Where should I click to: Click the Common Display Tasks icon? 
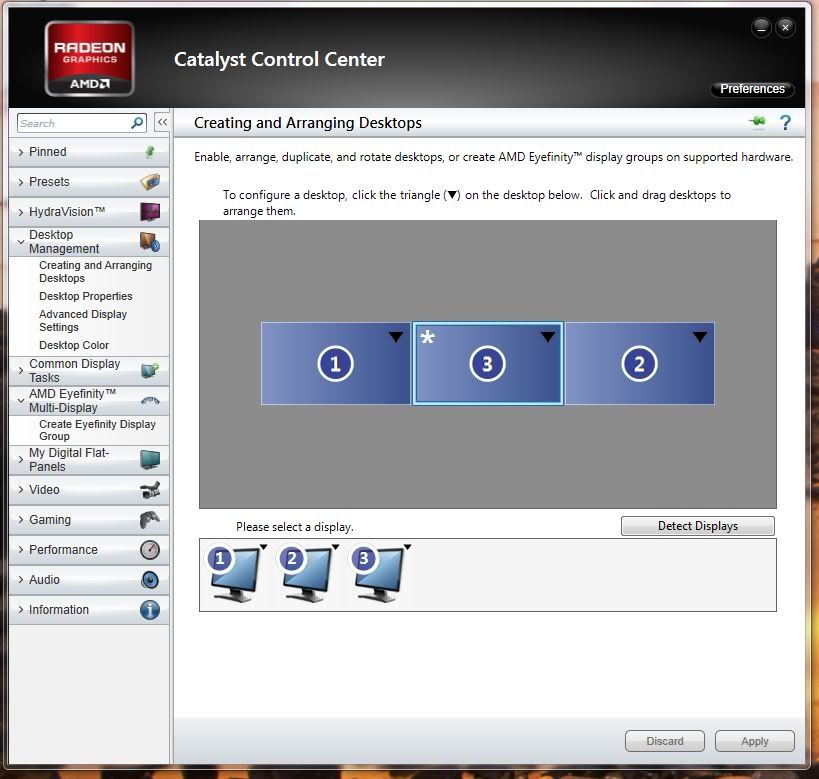[150, 370]
